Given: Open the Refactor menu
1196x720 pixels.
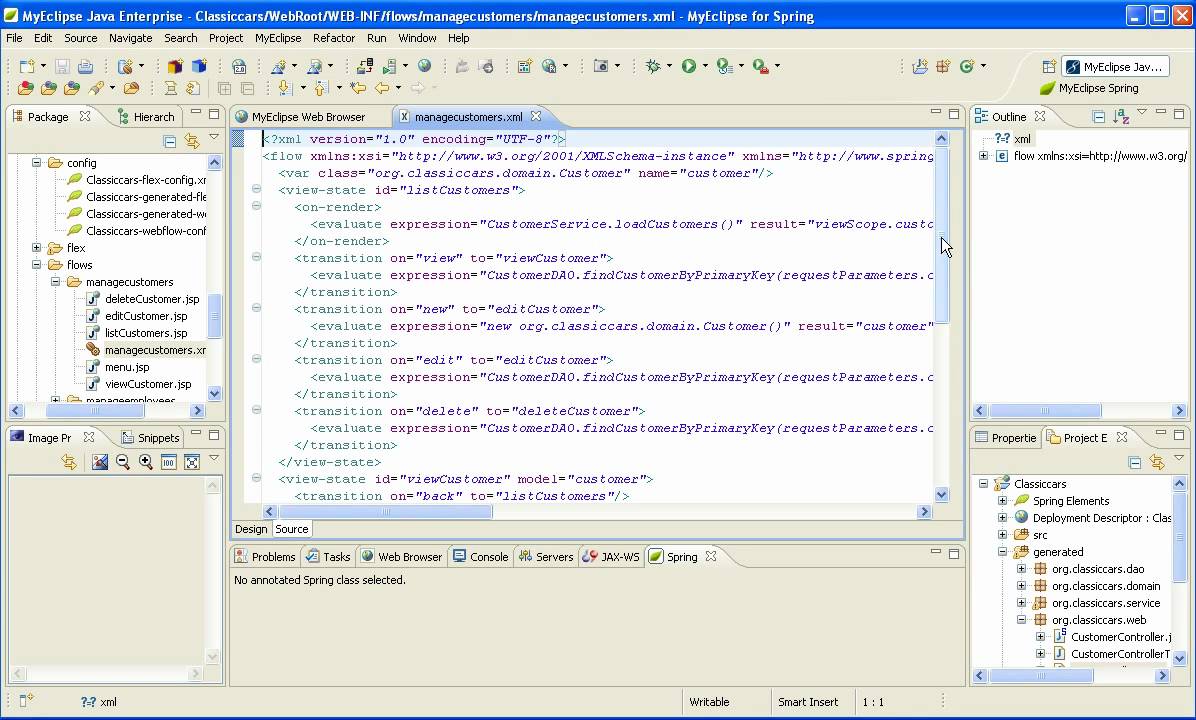Looking at the screenshot, I should point(334,37).
